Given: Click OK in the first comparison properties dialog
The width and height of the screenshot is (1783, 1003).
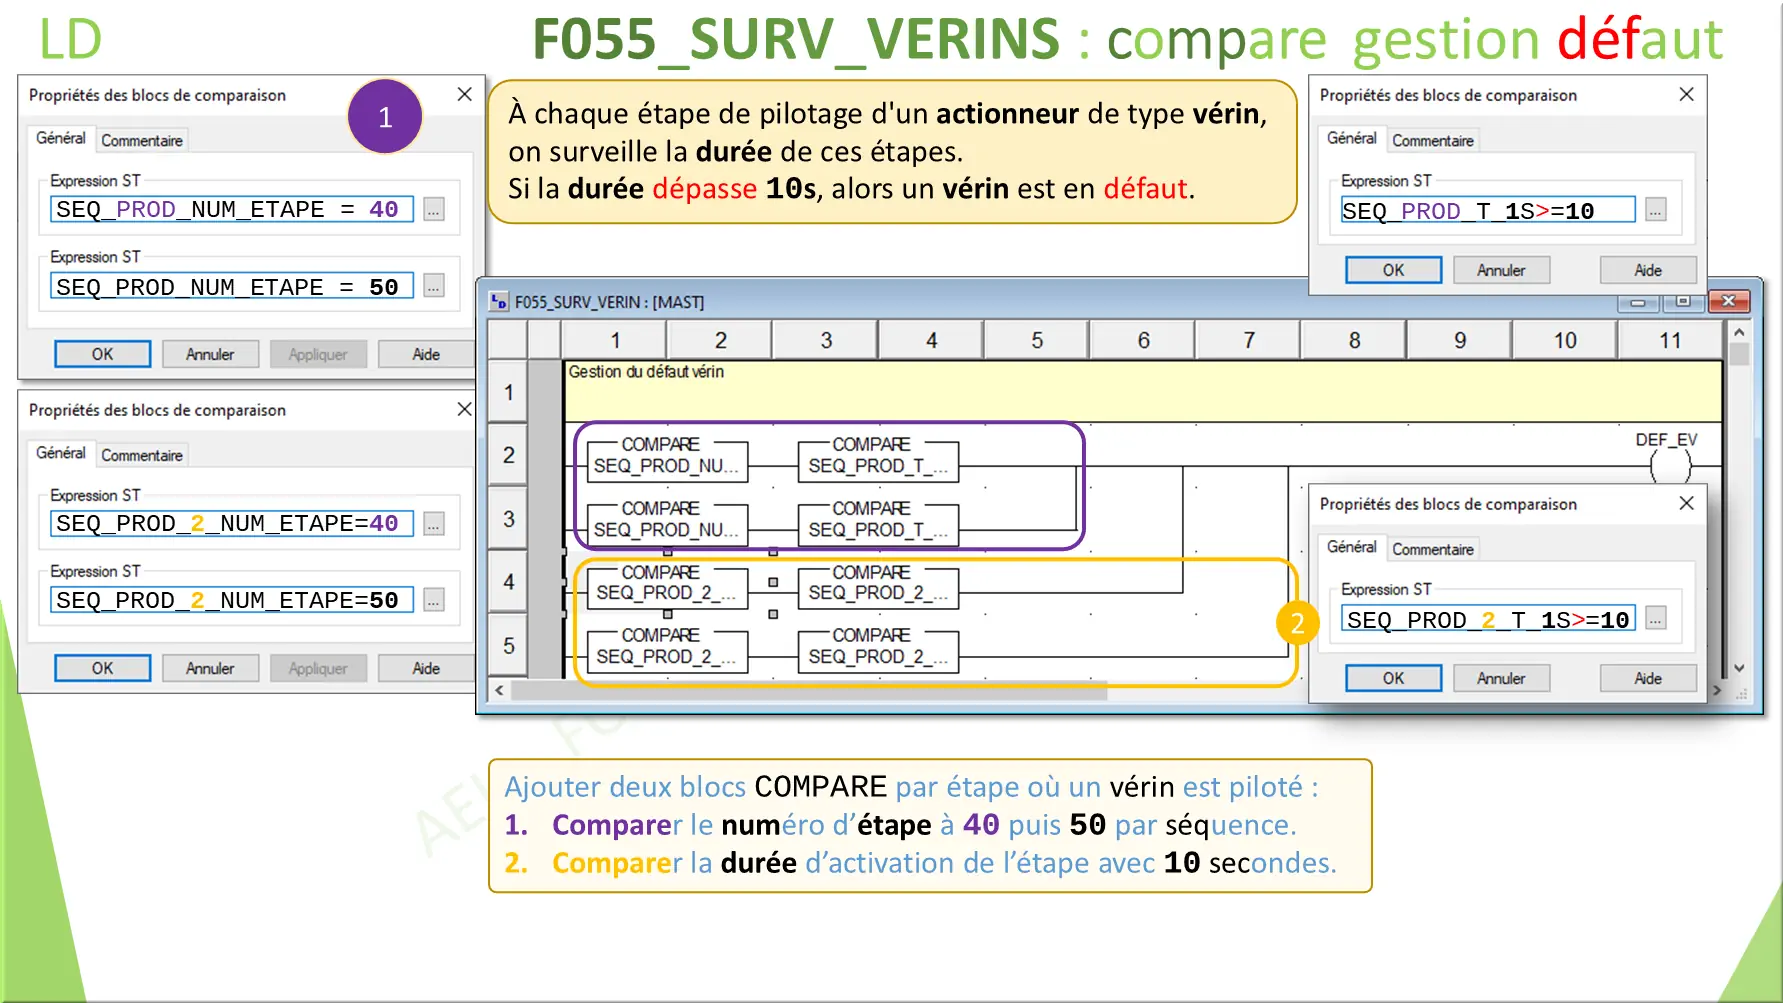Looking at the screenshot, I should (x=101, y=353).
